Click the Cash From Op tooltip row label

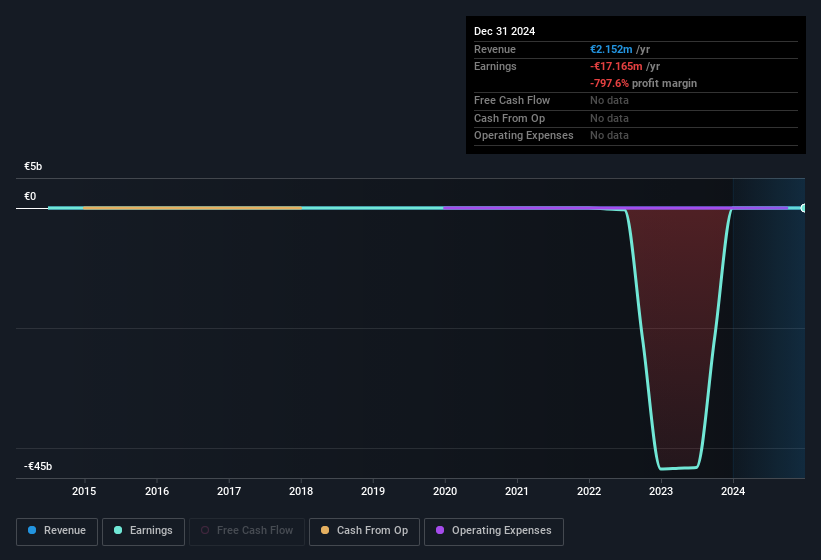[509, 118]
